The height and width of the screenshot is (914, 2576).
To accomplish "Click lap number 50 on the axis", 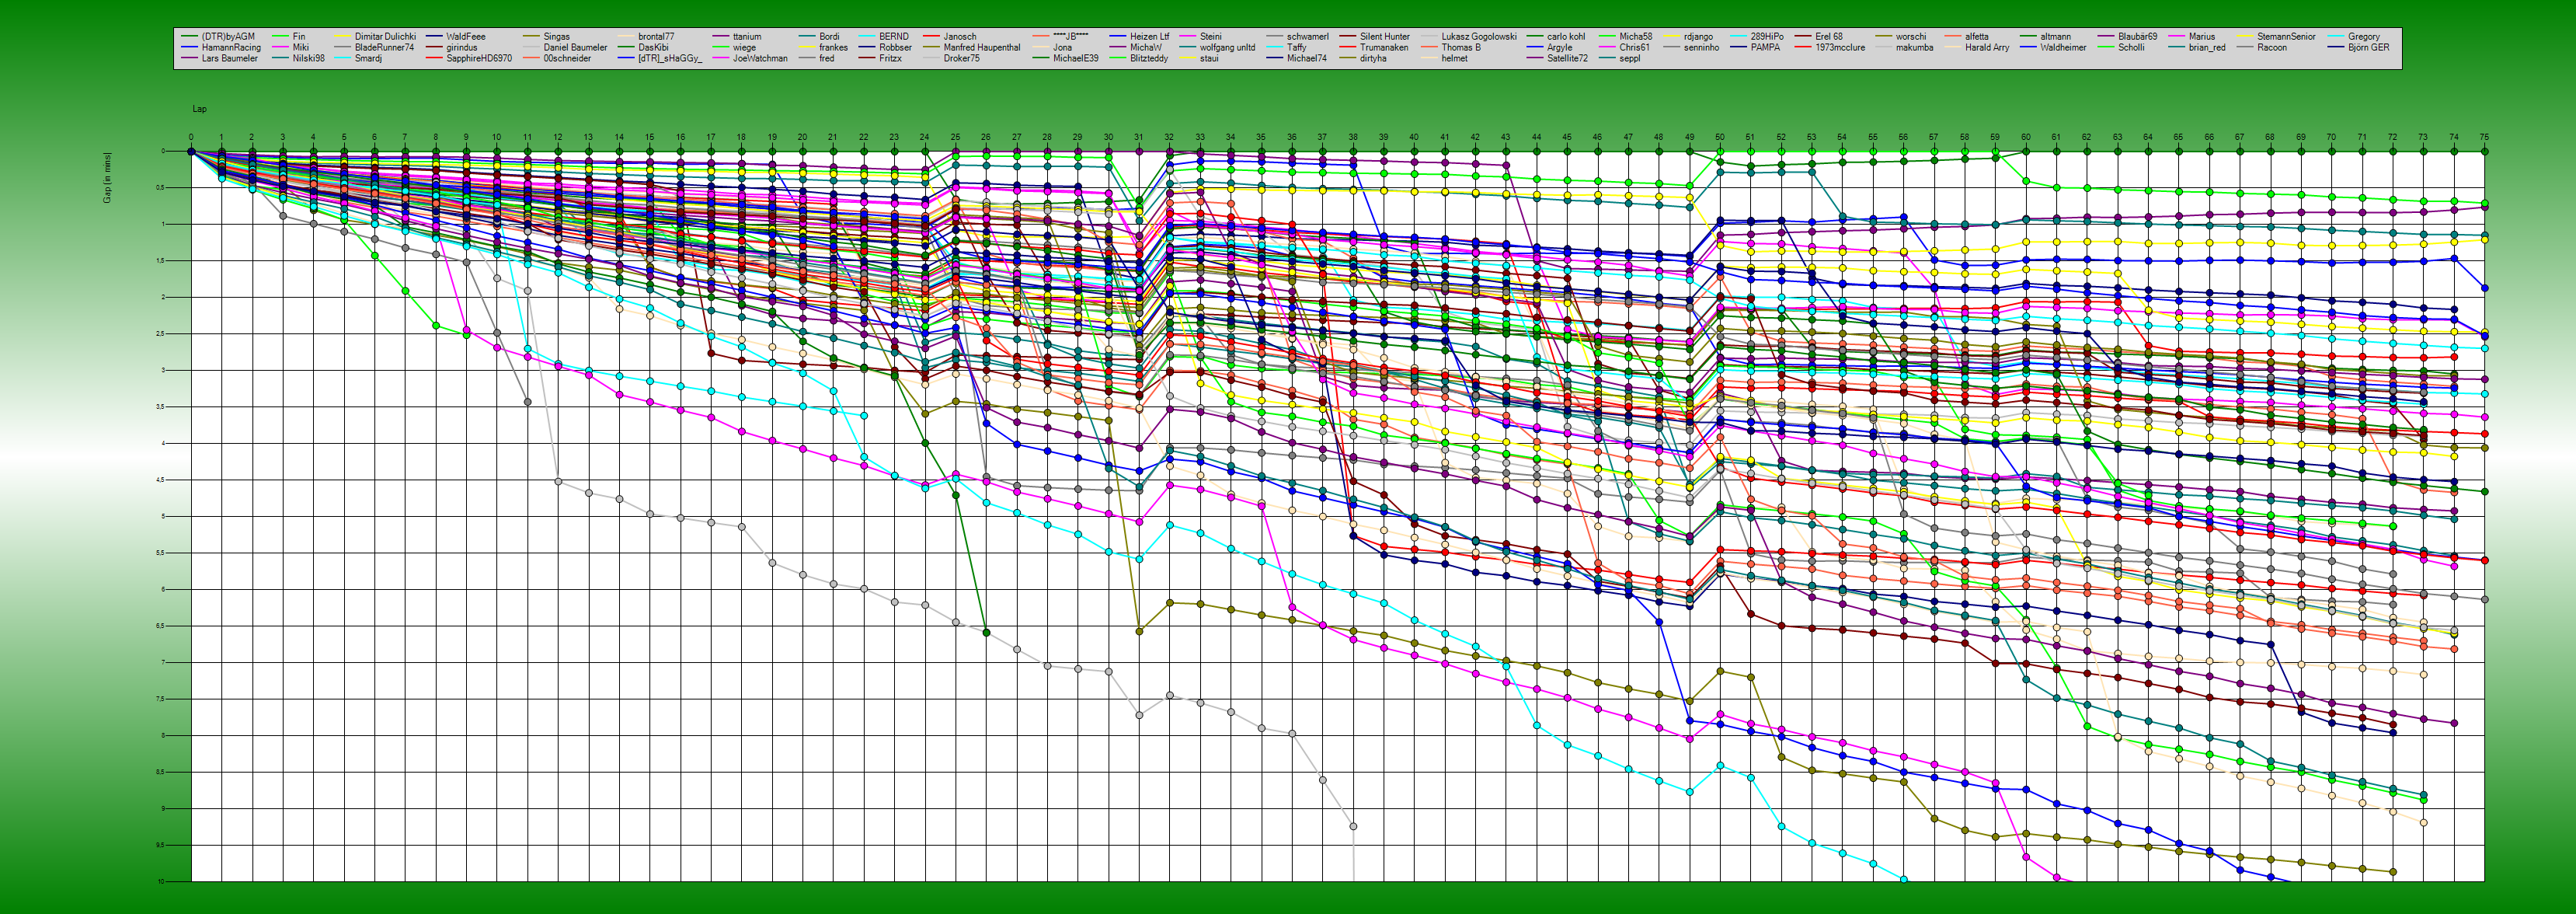I will coord(1720,137).
